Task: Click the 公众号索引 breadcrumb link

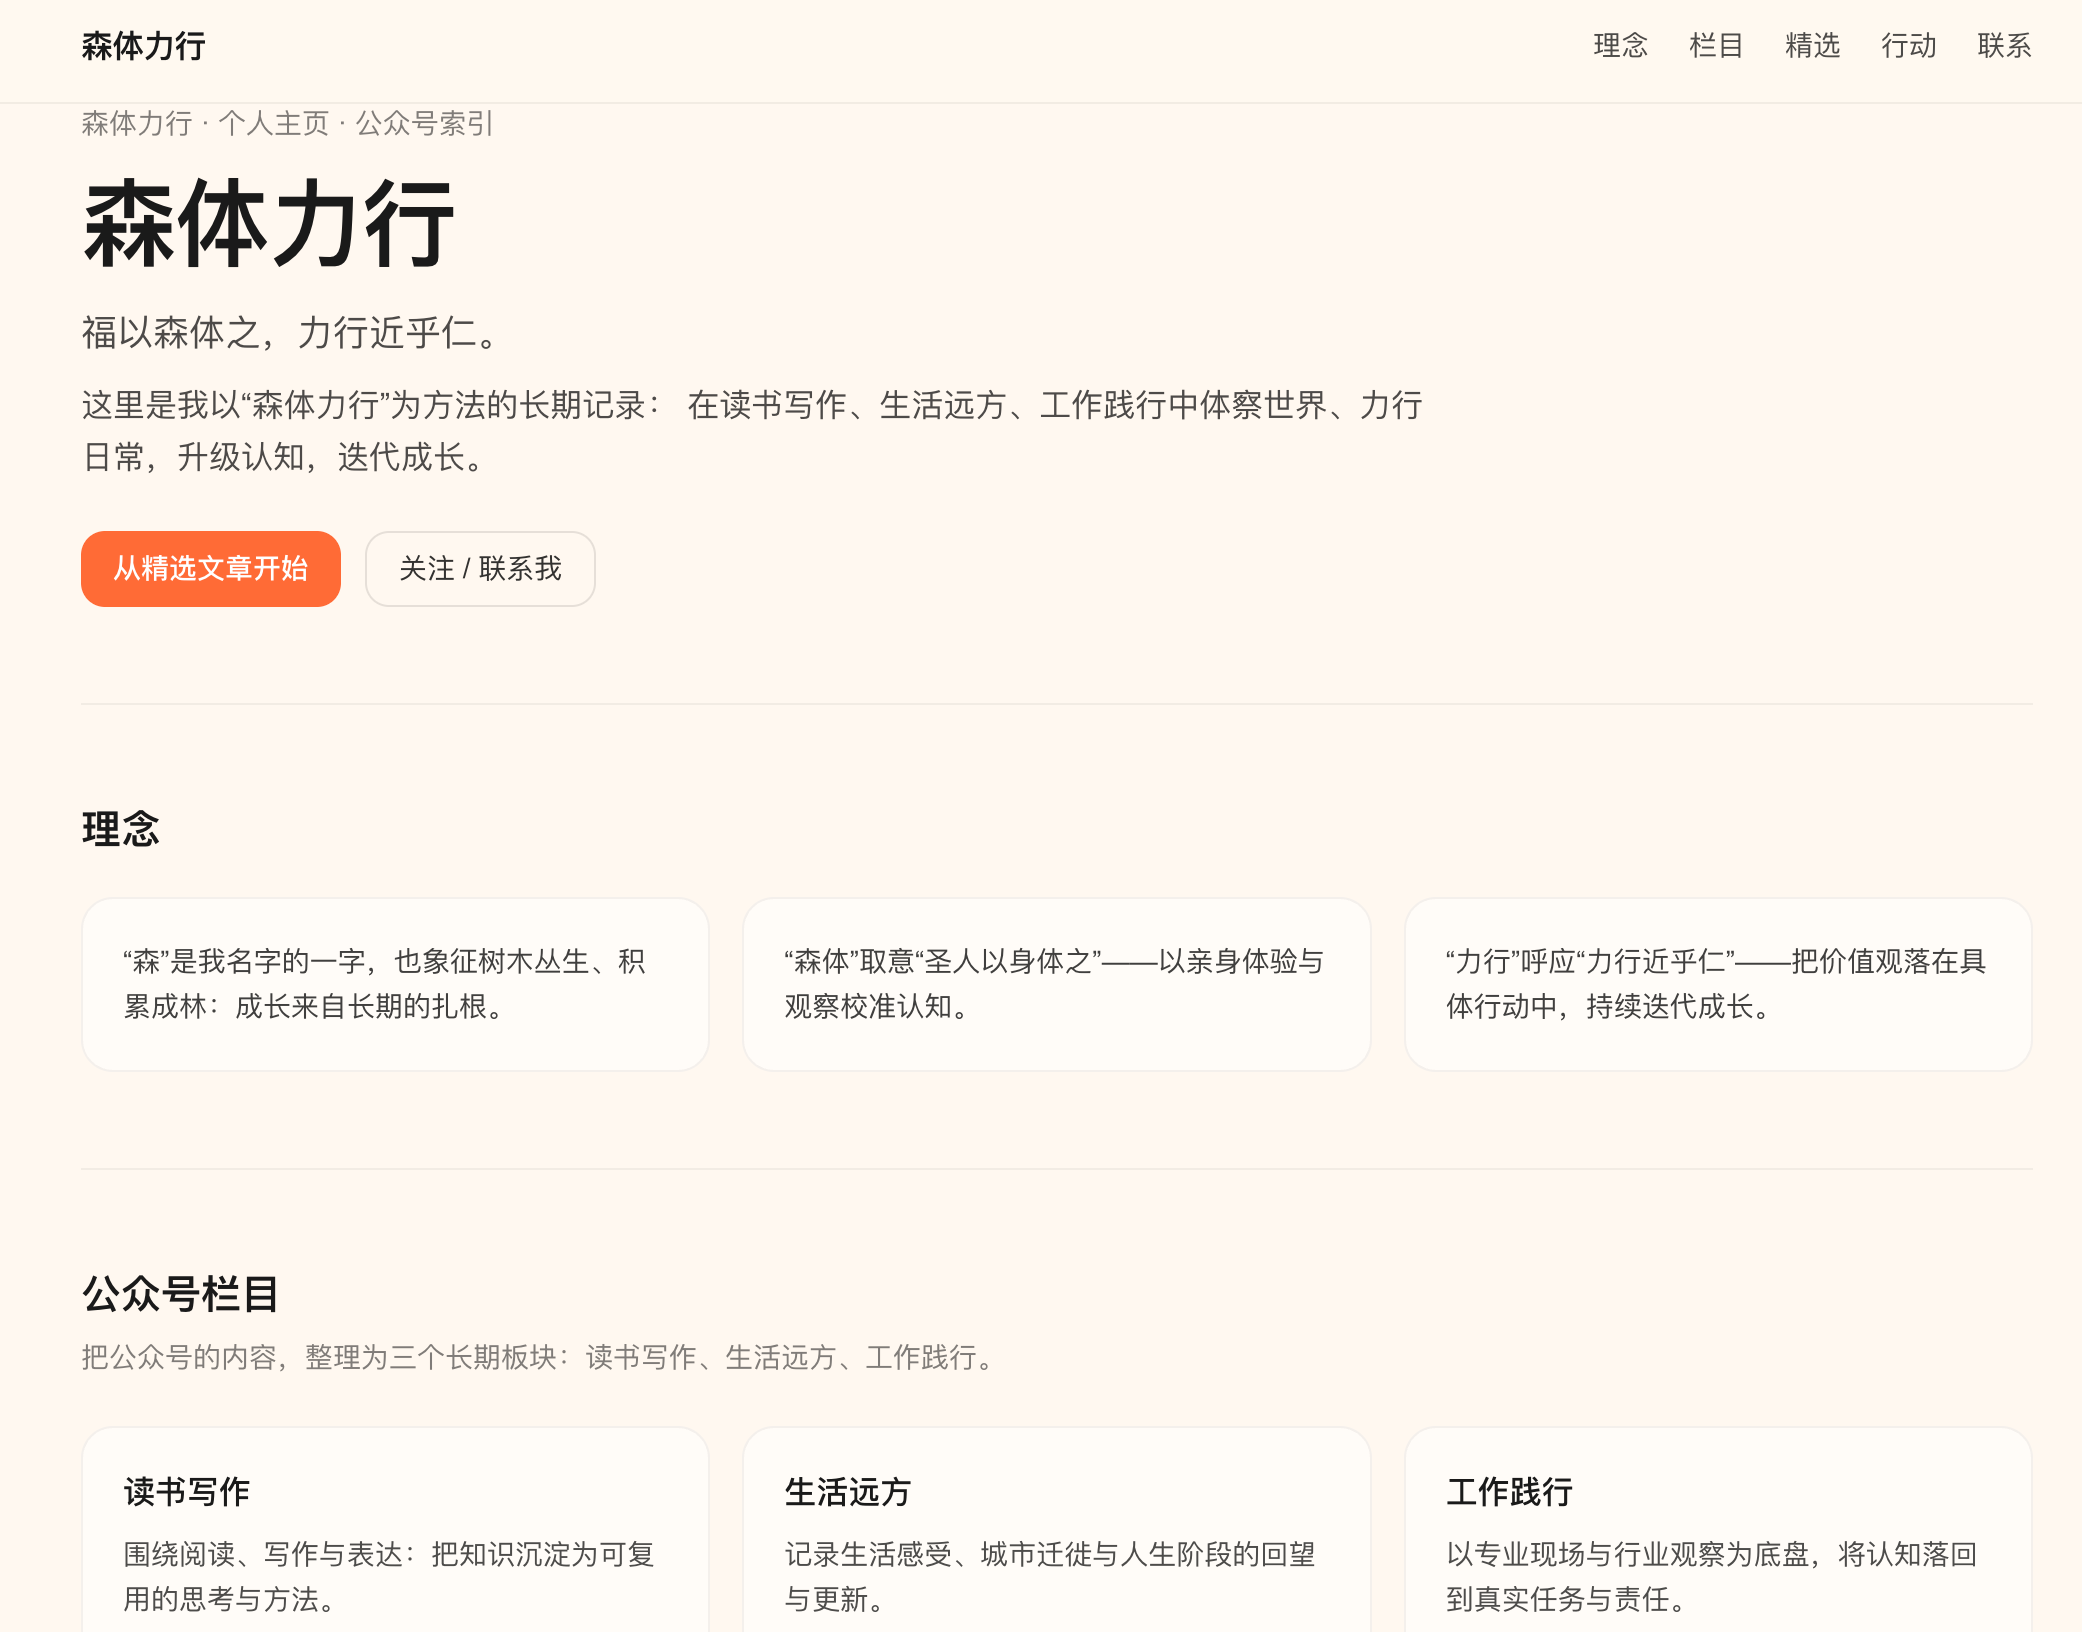Action: tap(424, 124)
